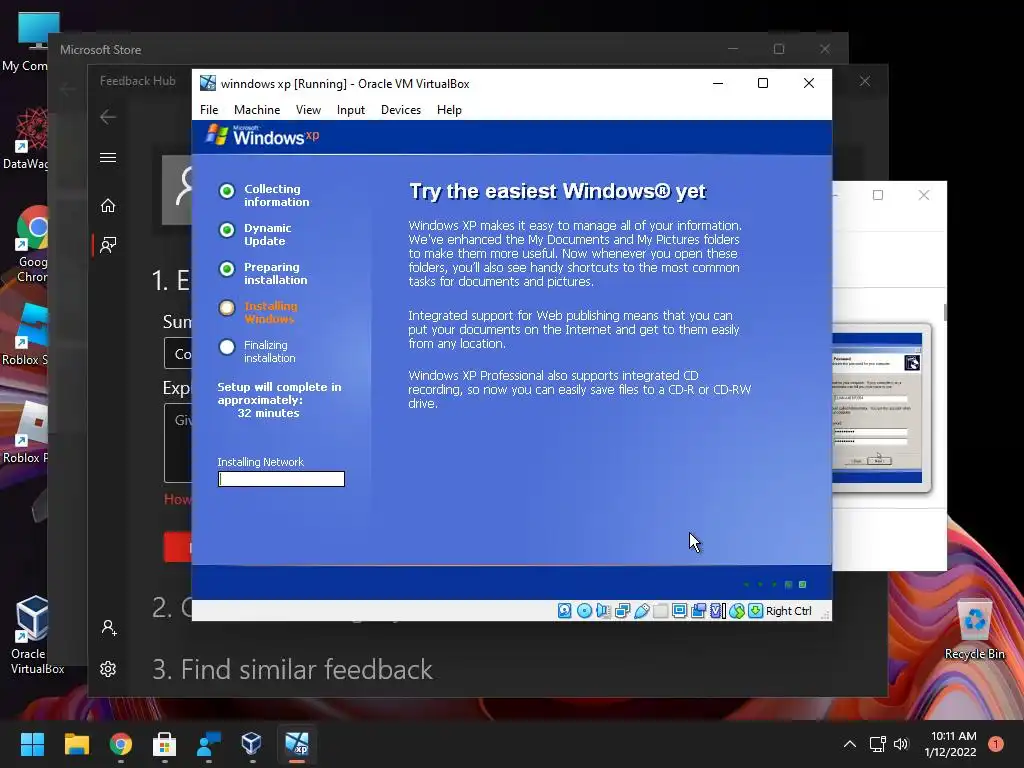Viewport: 1024px width, 768px height.
Task: Click the network adapter status icon
Action: click(x=622, y=611)
